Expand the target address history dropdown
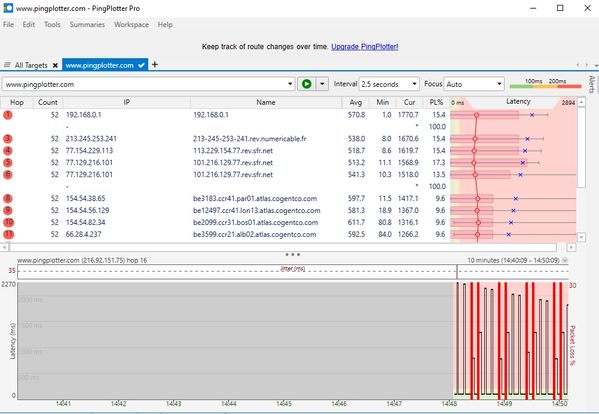Image resolution: width=599 pixels, height=414 pixels. click(x=290, y=84)
